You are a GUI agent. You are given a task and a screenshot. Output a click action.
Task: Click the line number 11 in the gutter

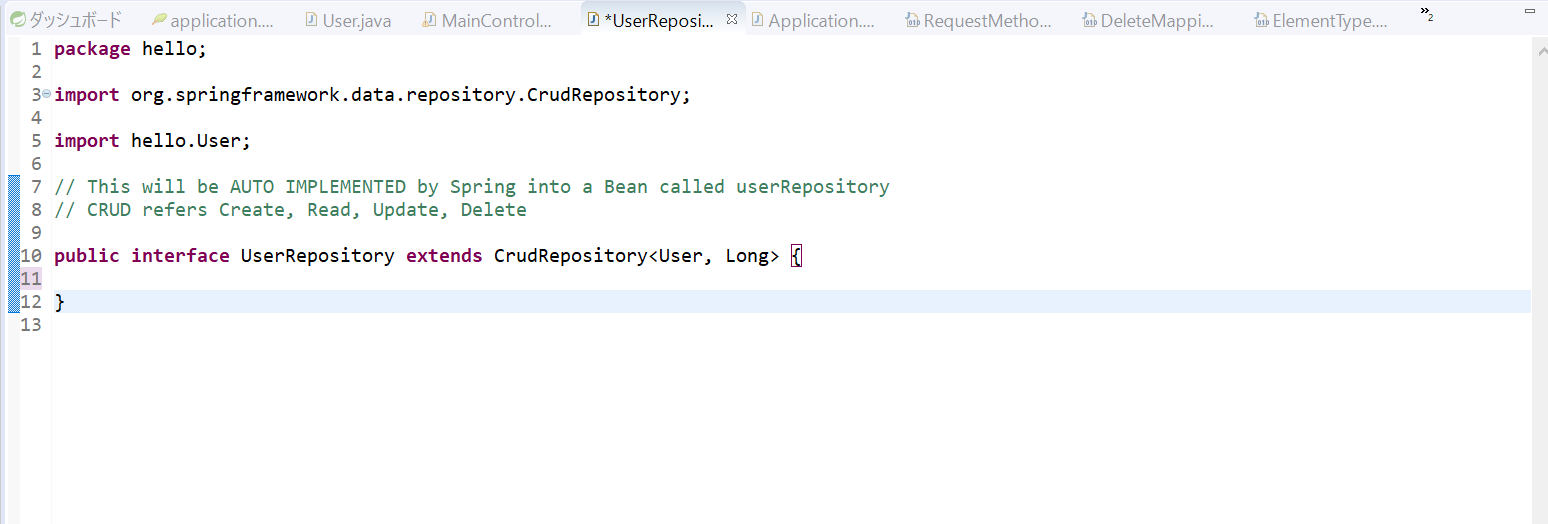(x=31, y=279)
